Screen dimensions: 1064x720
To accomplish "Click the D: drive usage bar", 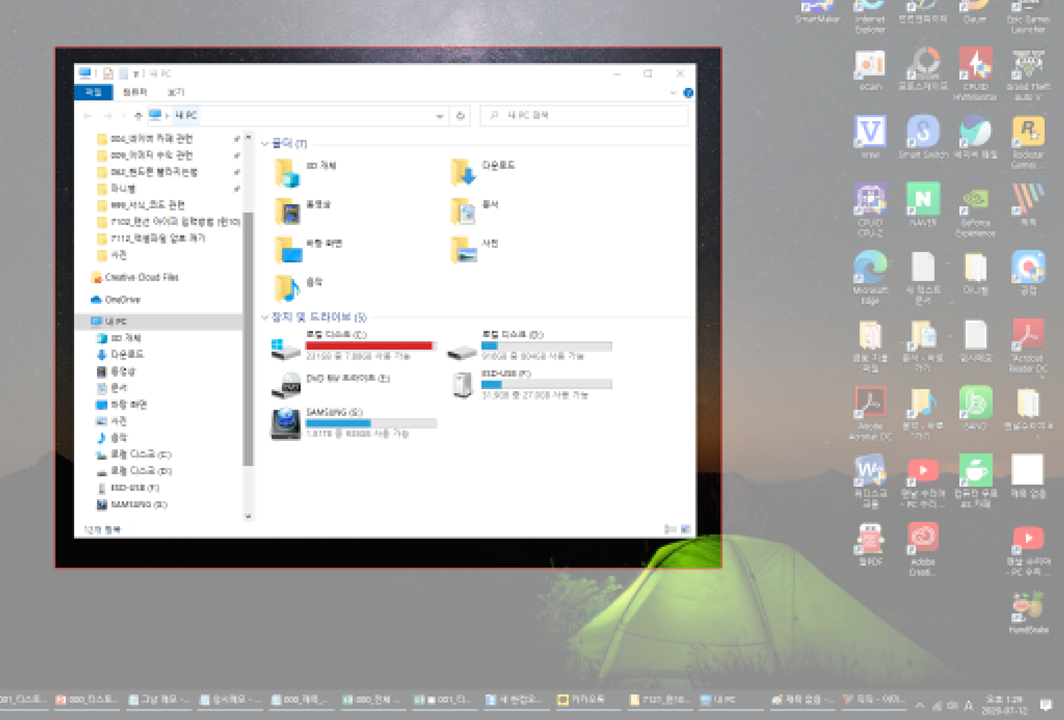I will 546,345.
